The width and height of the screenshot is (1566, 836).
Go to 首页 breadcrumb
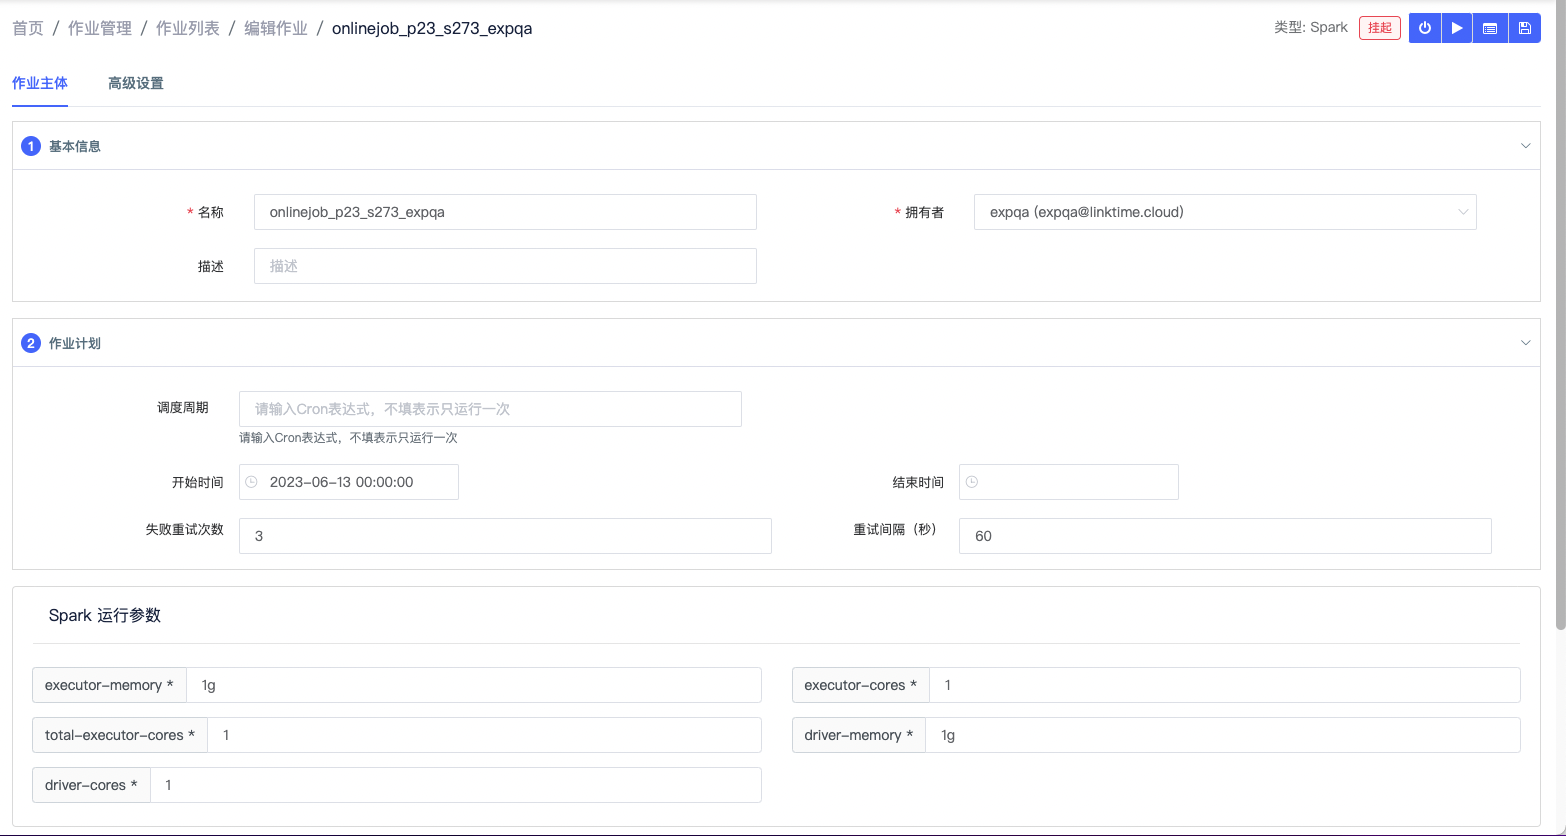tap(28, 28)
